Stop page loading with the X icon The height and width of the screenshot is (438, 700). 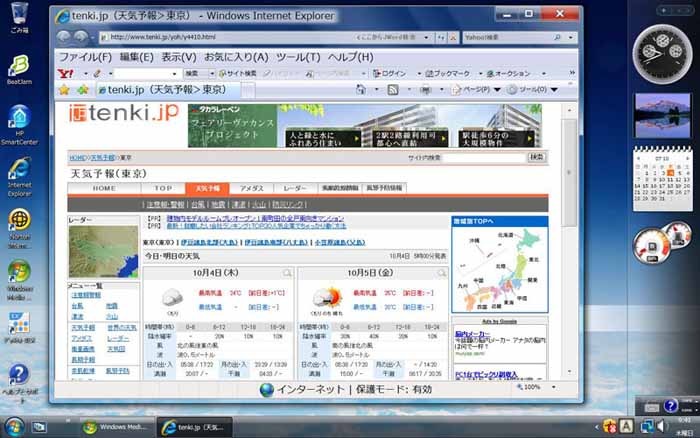(453, 38)
